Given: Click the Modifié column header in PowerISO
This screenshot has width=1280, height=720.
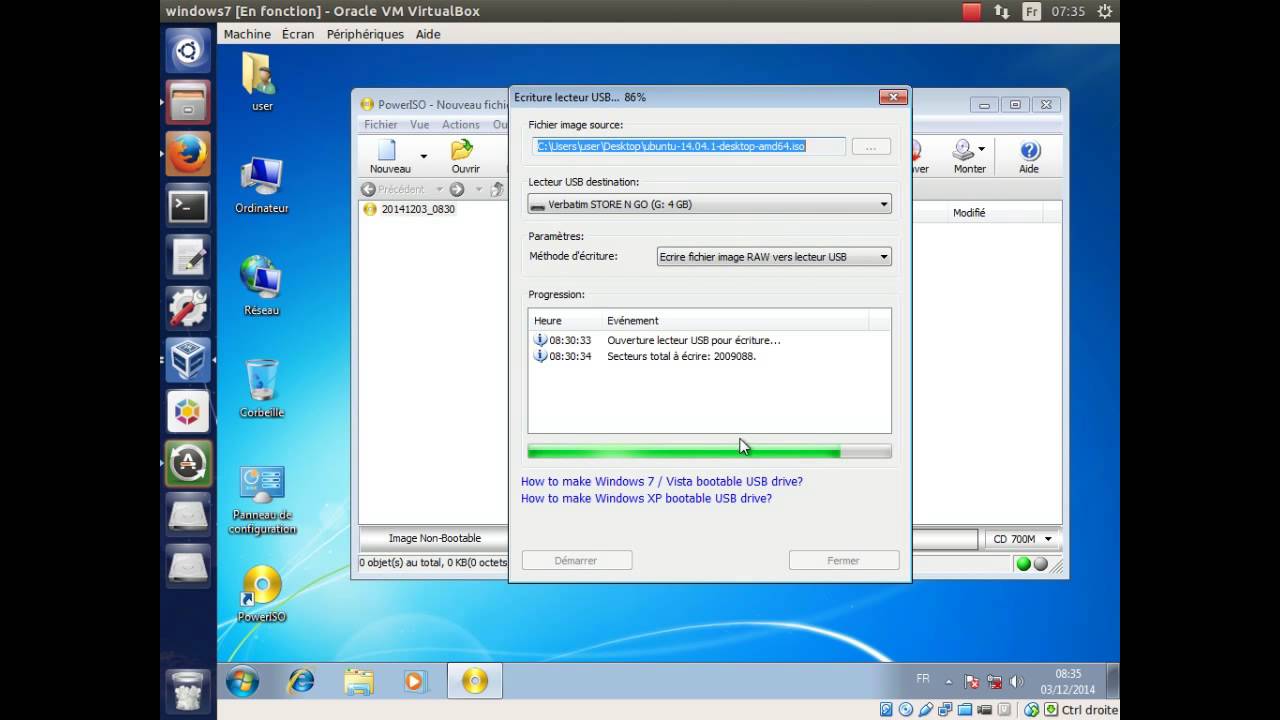Looking at the screenshot, I should [994, 212].
